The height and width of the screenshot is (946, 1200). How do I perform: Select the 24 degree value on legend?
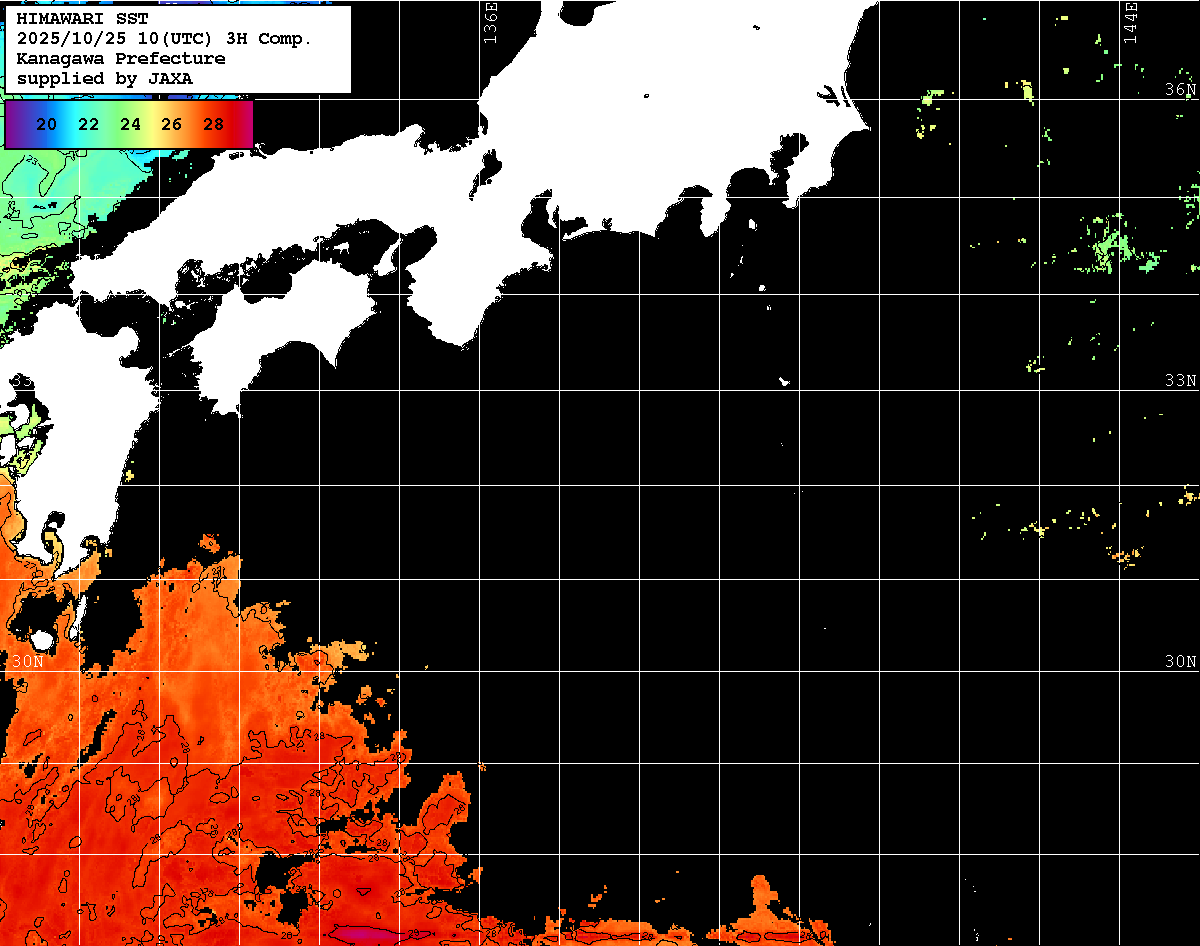(130, 125)
